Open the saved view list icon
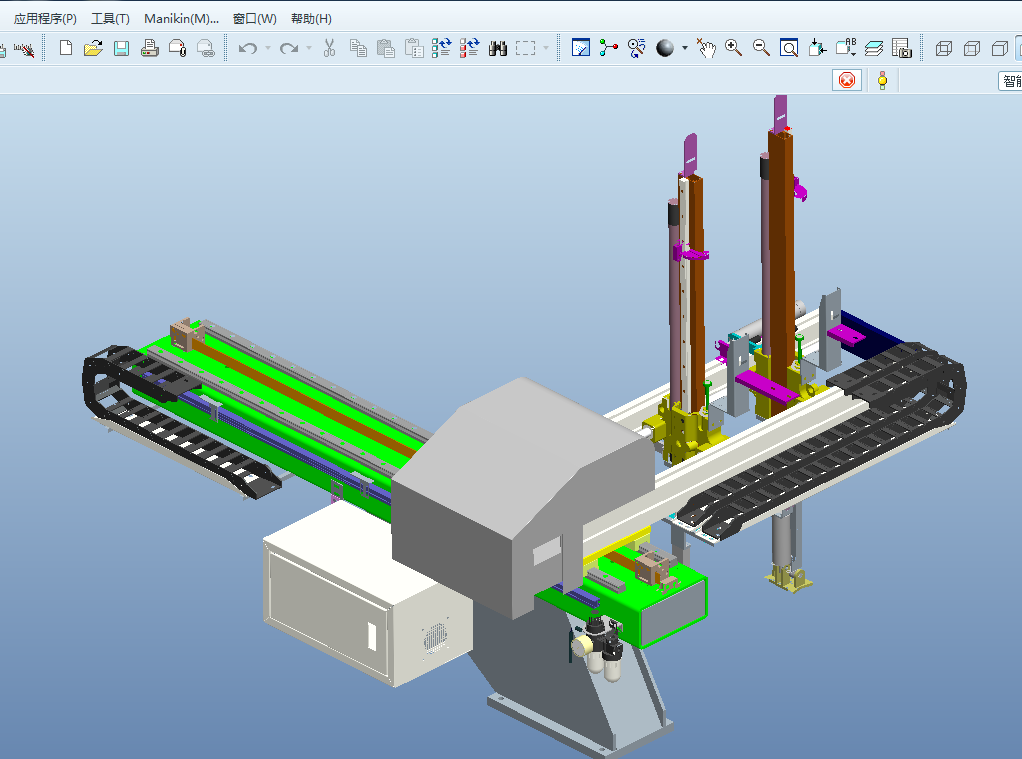The width and height of the screenshot is (1022, 759). (846, 48)
